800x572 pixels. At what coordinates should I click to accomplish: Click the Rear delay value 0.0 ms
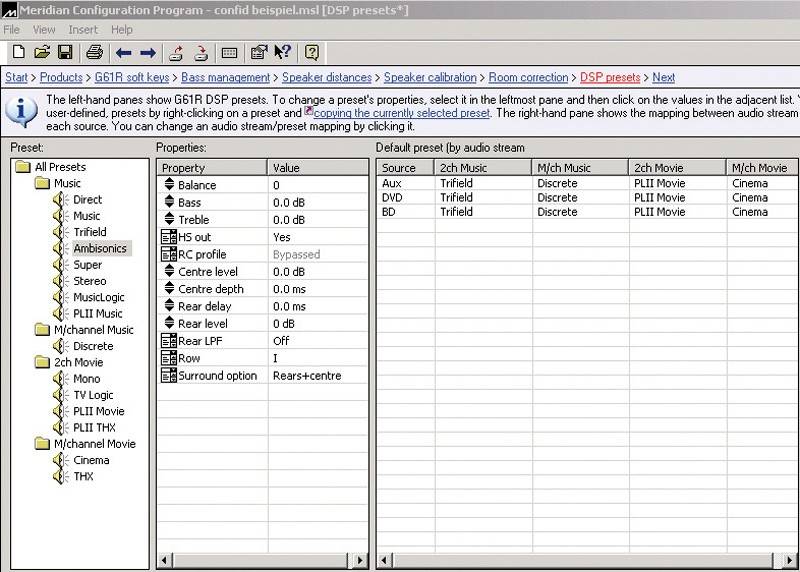[289, 306]
